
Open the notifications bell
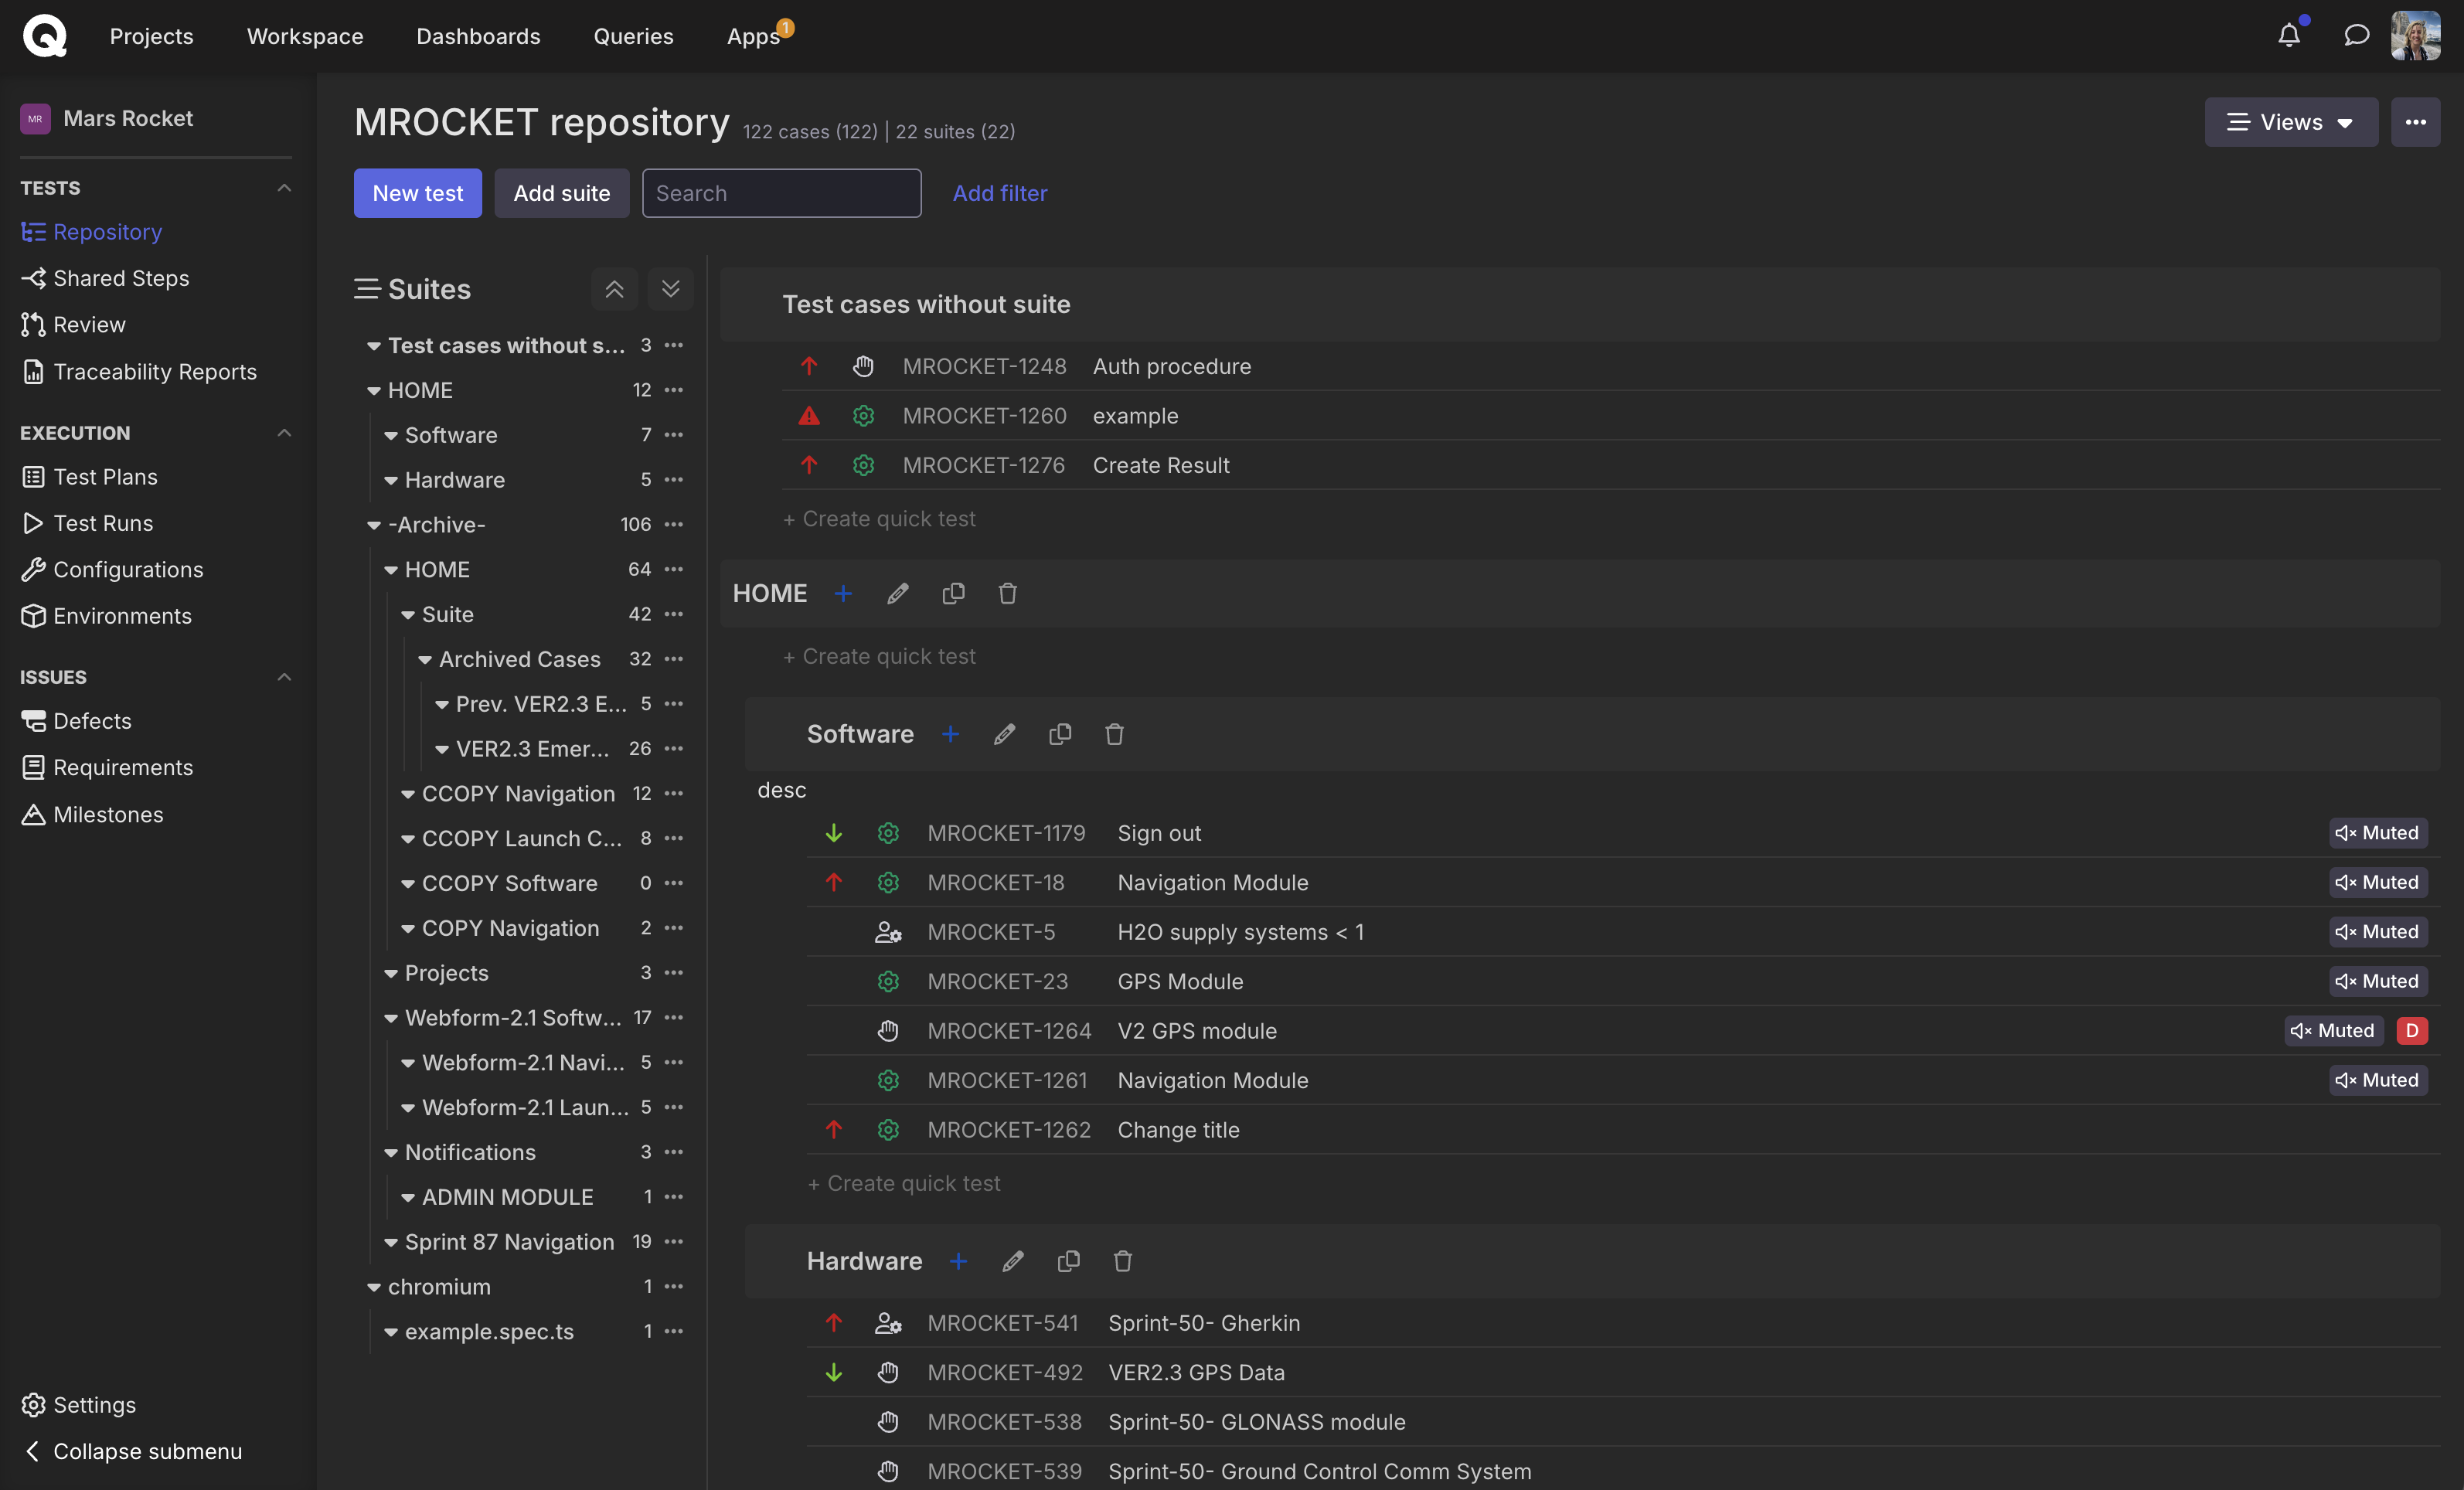tap(2289, 34)
